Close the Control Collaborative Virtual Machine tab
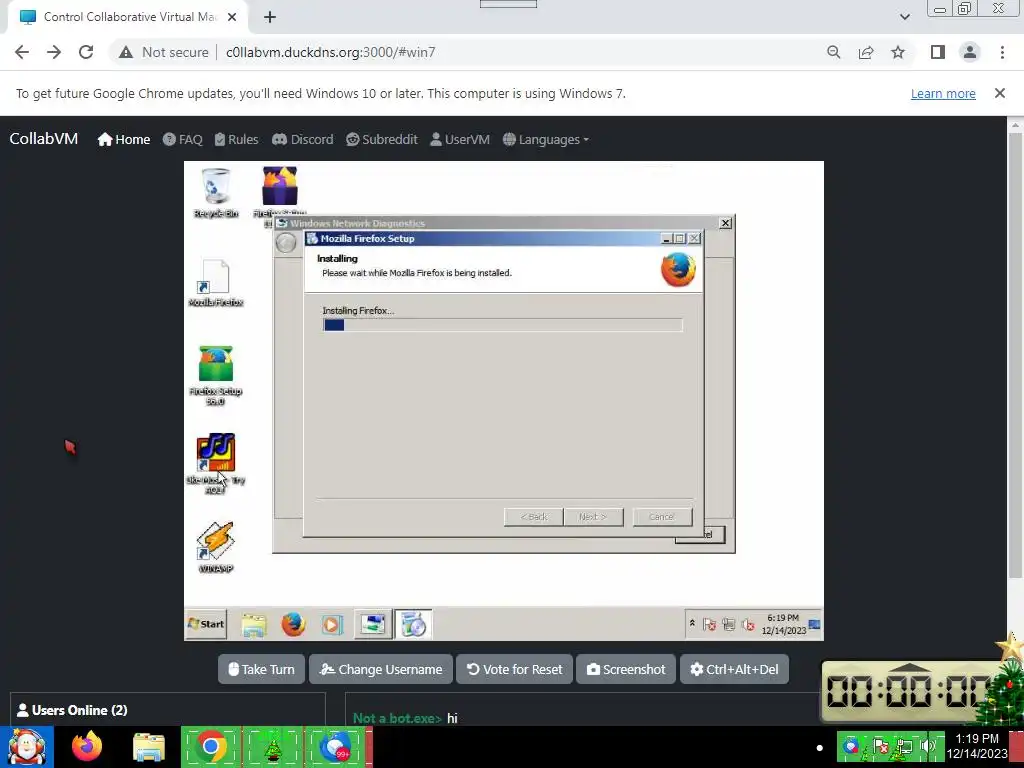The width and height of the screenshot is (1024, 768). [232, 17]
